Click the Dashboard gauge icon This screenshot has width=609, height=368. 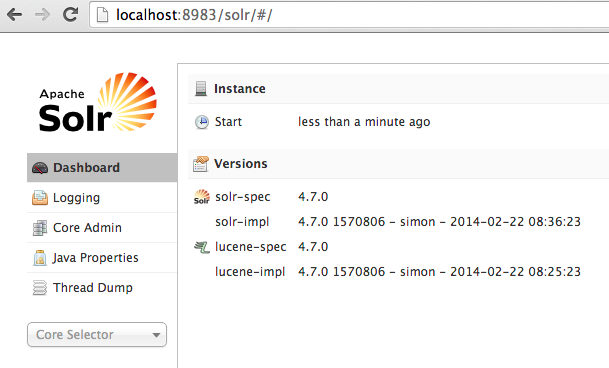click(x=40, y=168)
